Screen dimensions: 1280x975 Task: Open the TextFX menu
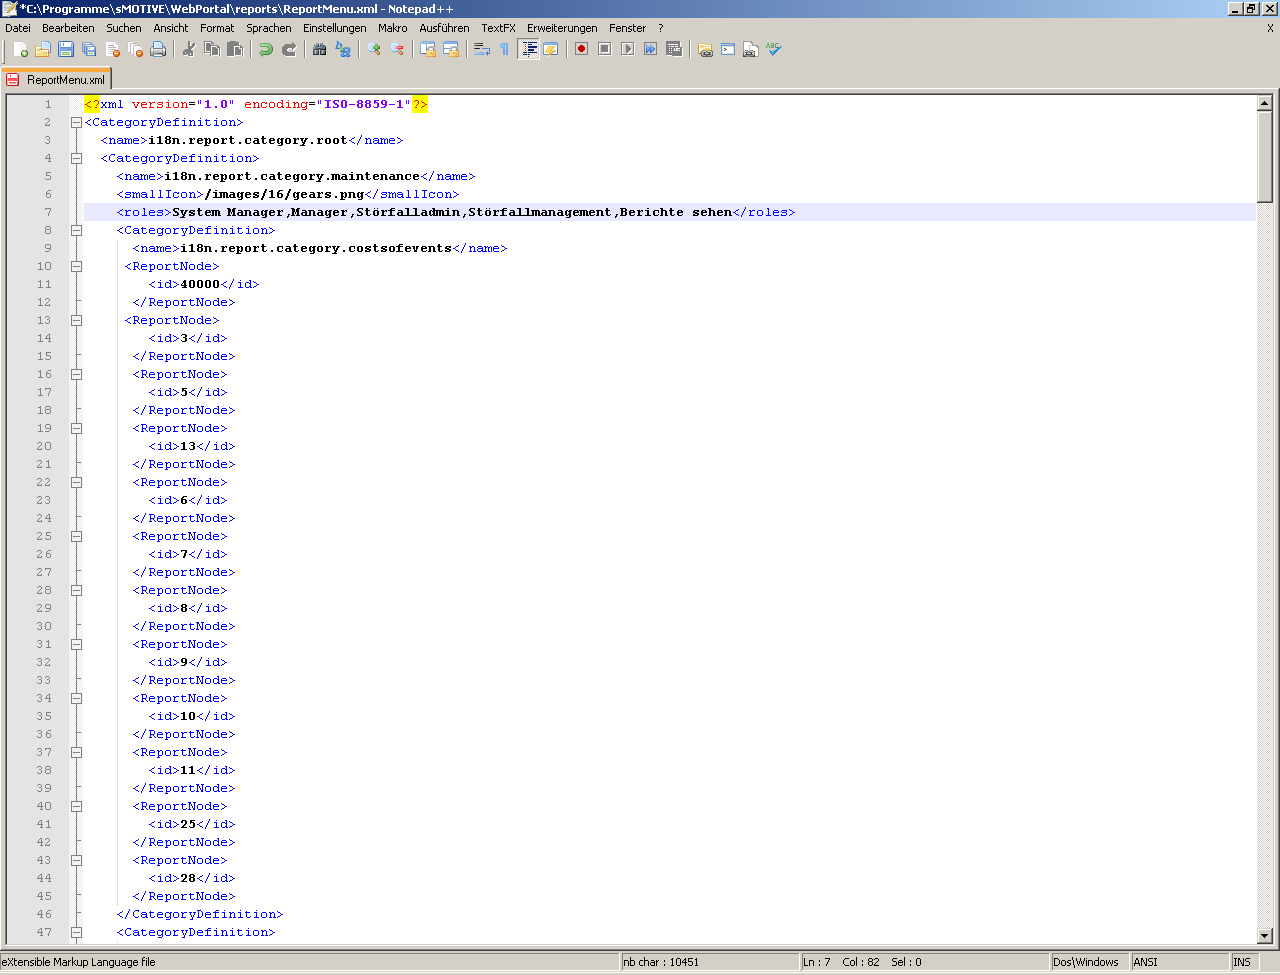[498, 28]
